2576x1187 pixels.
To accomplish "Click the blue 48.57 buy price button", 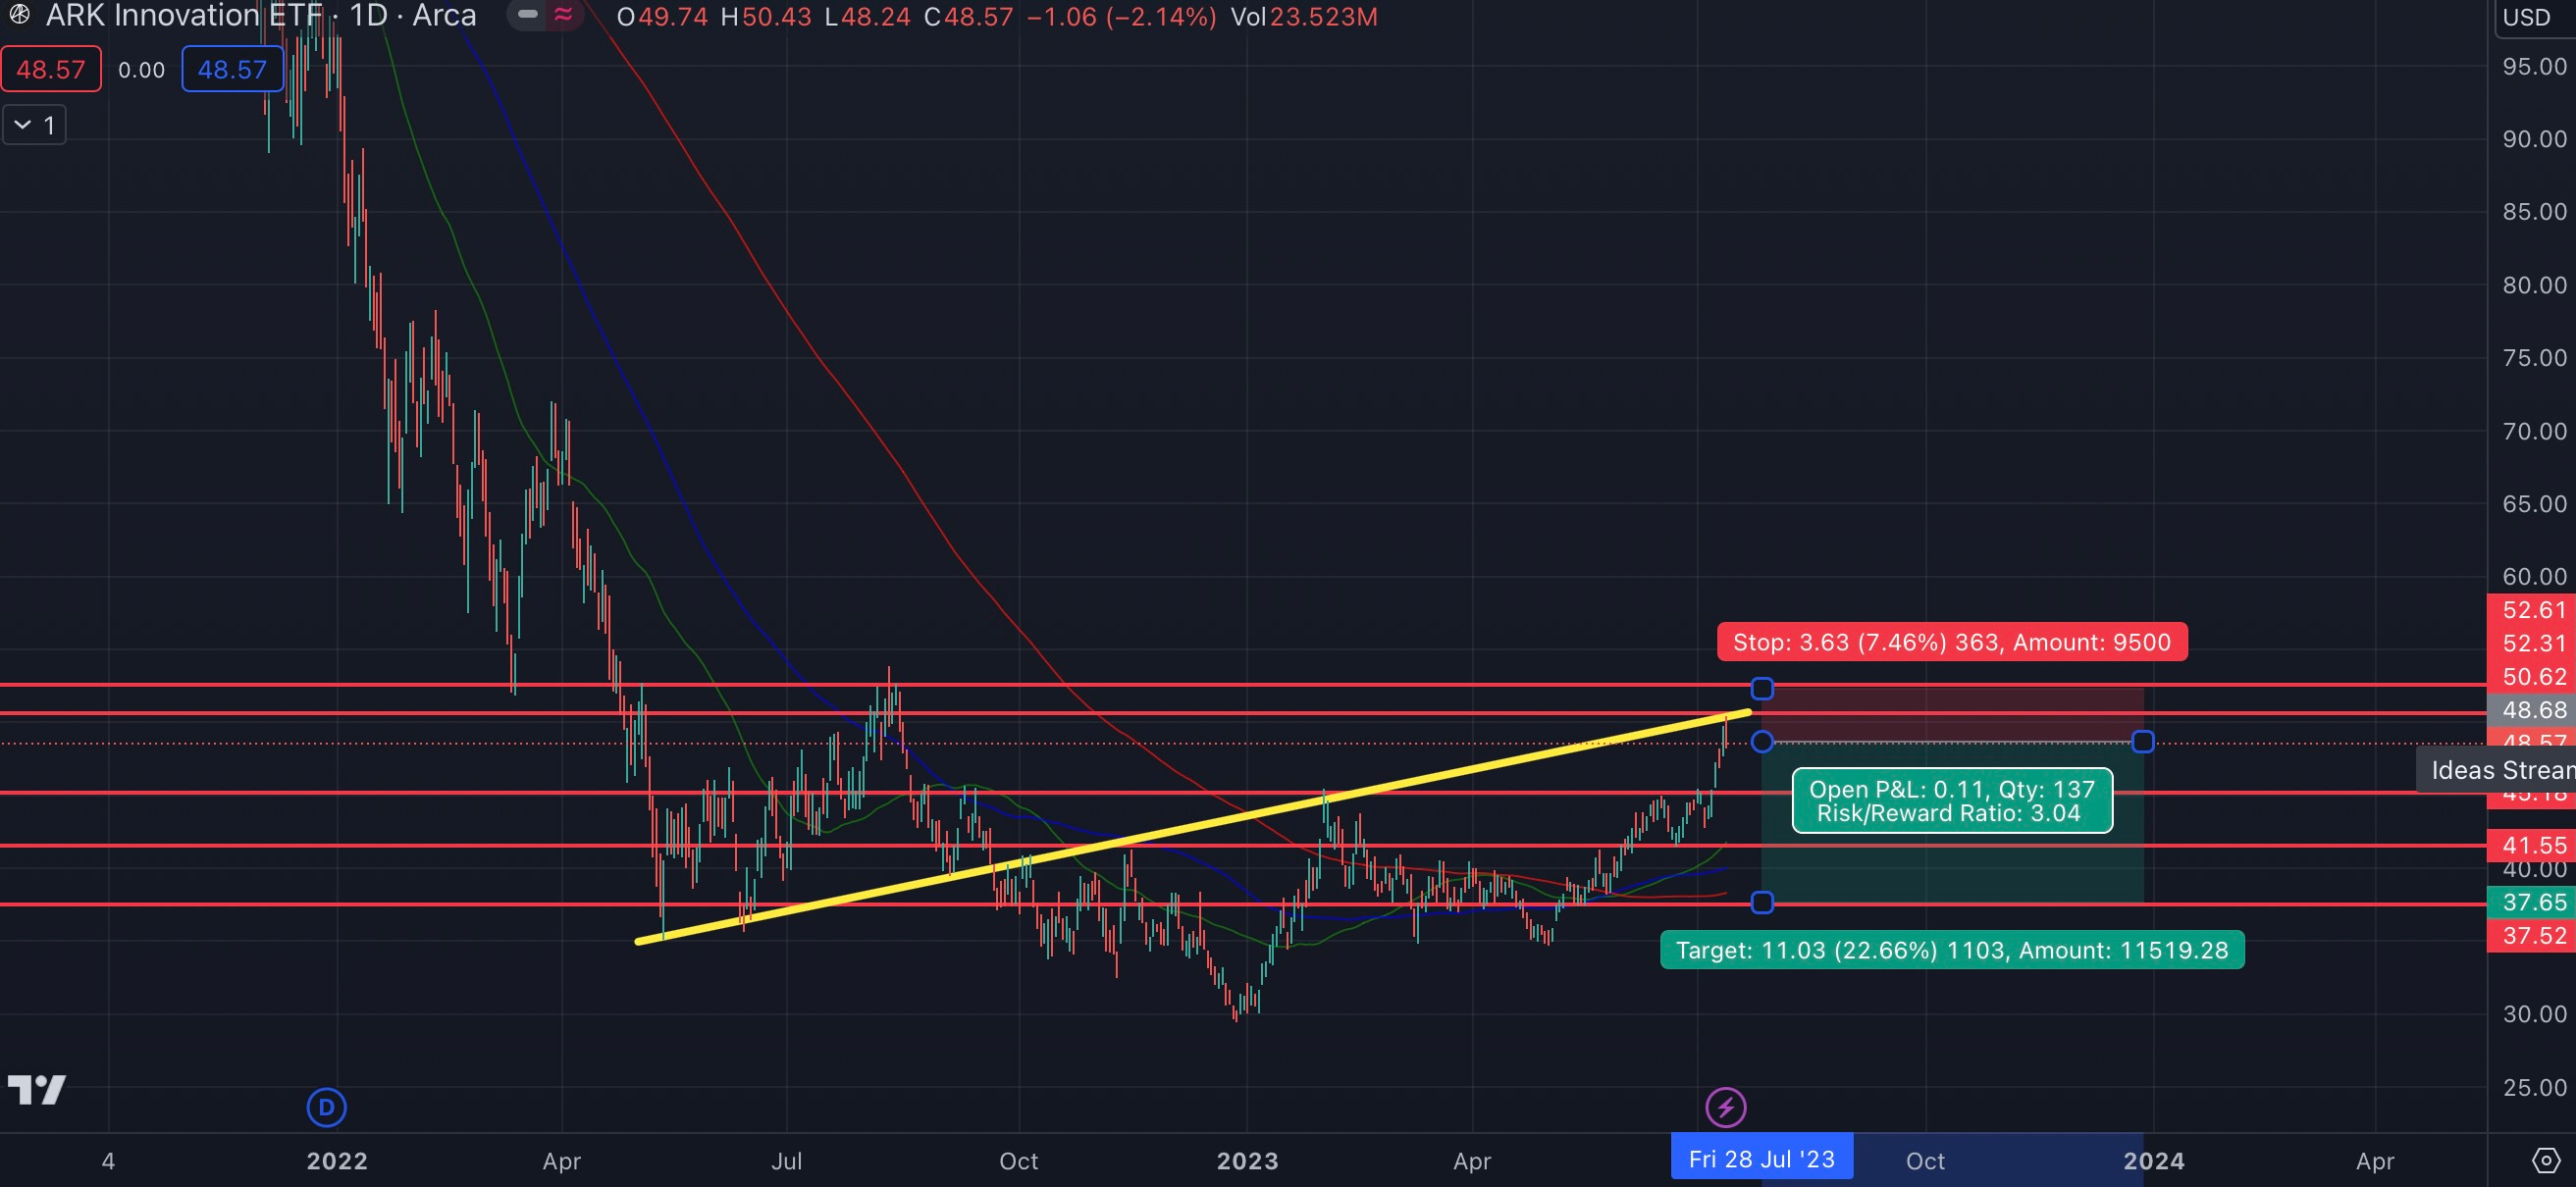I will pos(232,69).
